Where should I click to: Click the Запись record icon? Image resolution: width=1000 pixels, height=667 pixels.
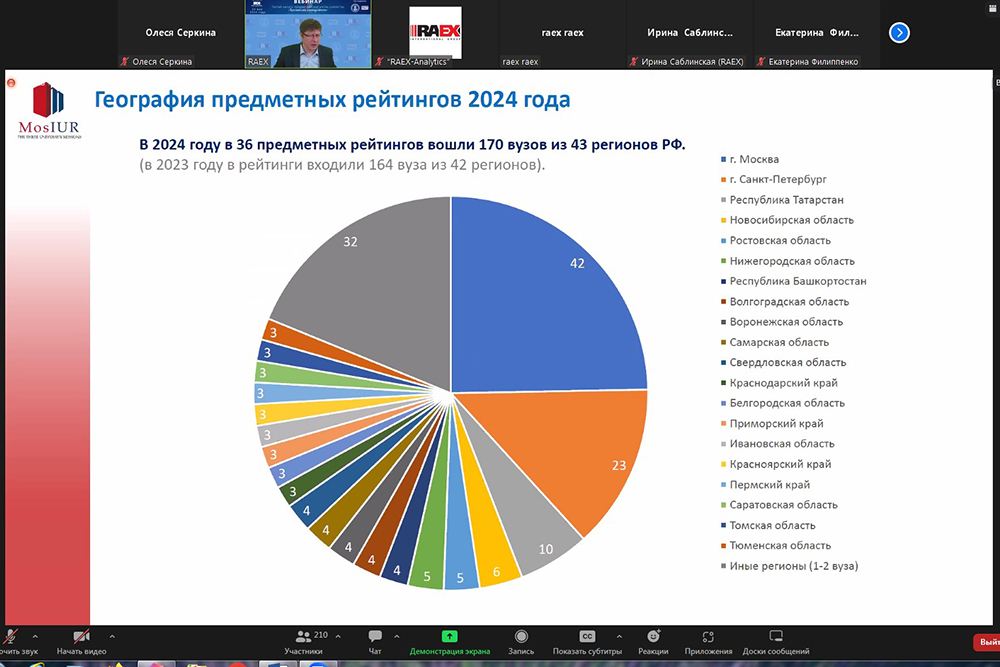click(521, 637)
